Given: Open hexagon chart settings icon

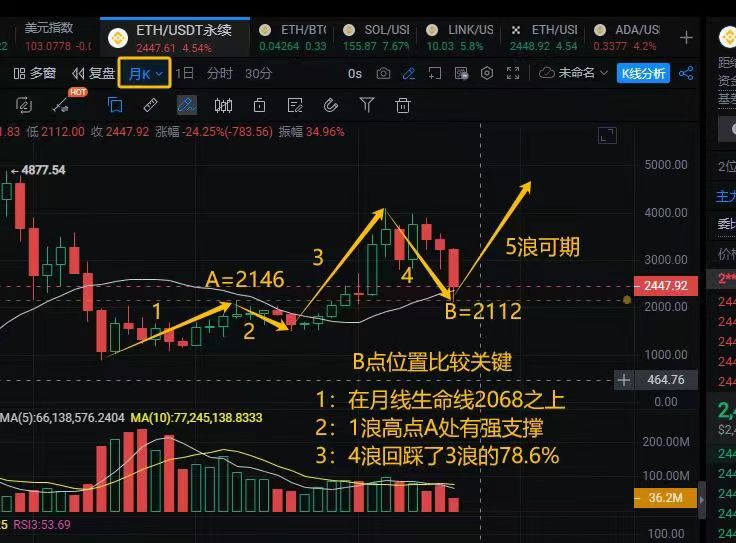Looking at the screenshot, I should coord(487,73).
